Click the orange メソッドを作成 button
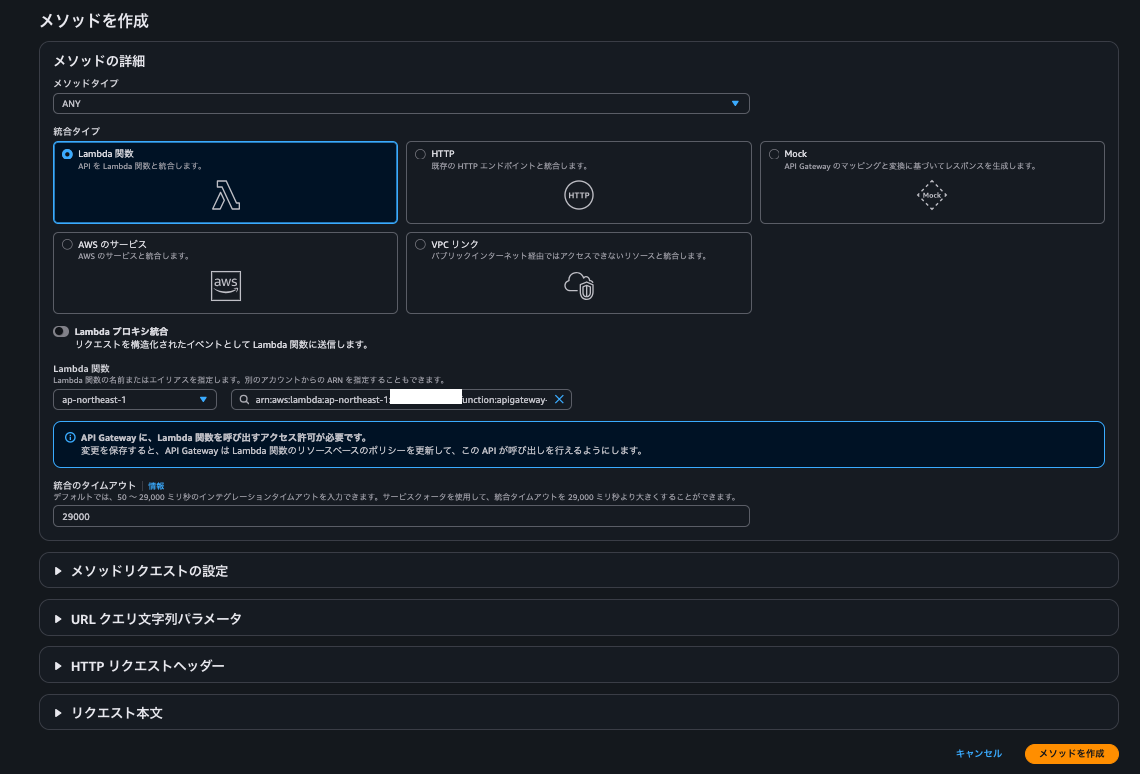This screenshot has height=774, width=1140. pyautogui.click(x=1072, y=754)
